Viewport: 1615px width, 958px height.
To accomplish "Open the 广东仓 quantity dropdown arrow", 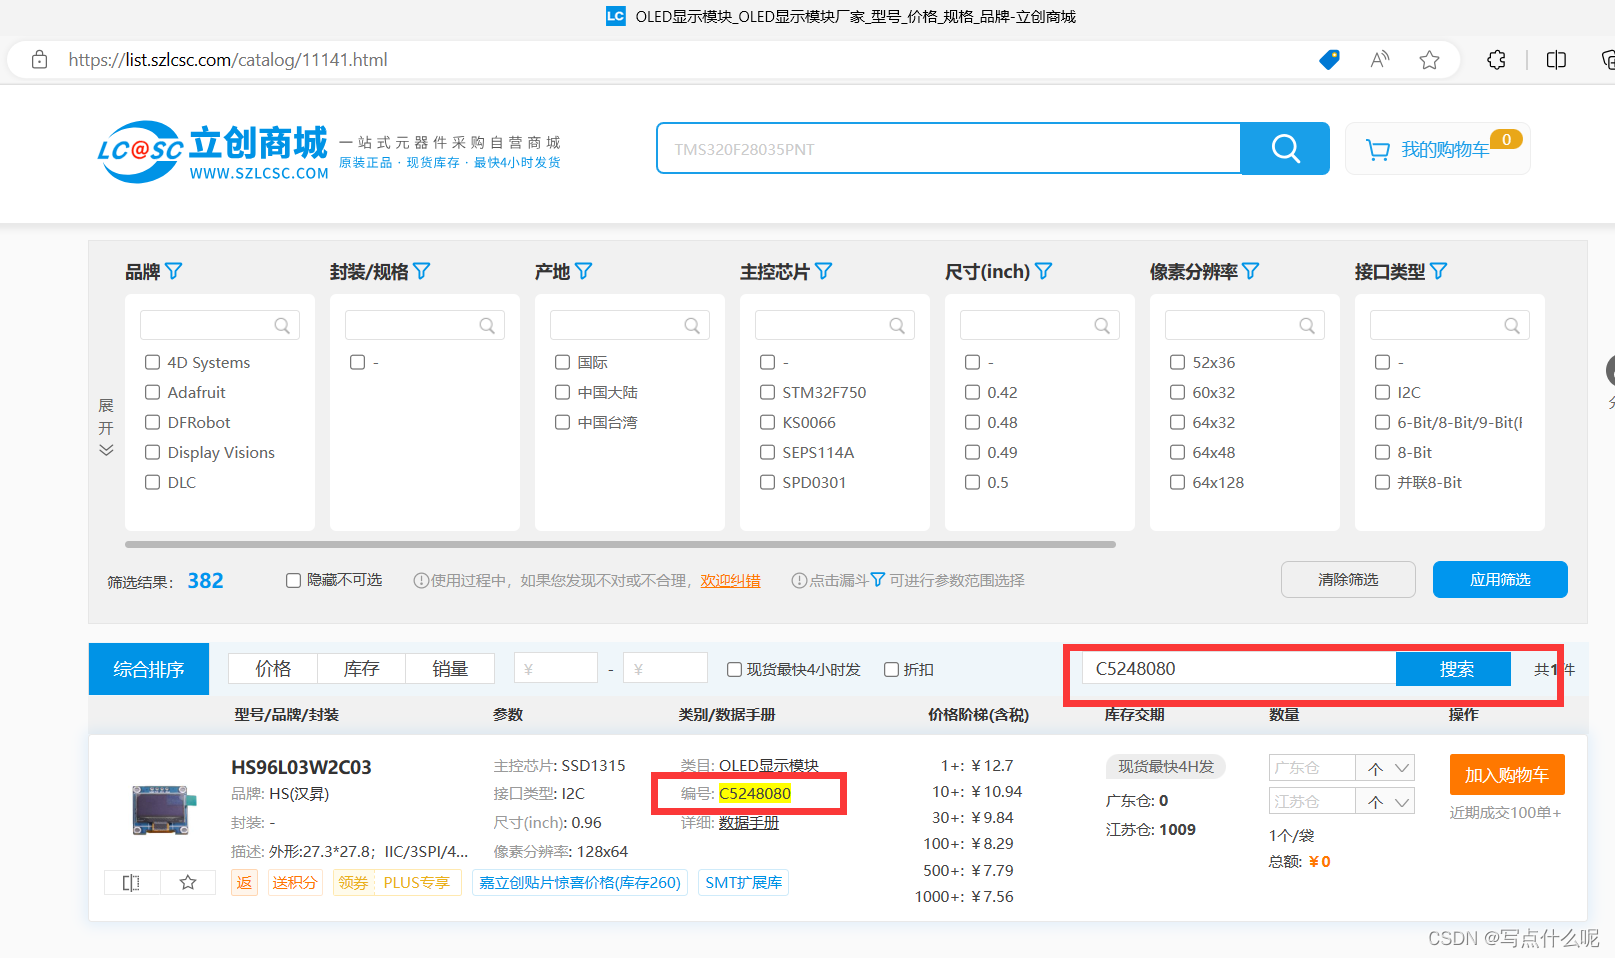I will (1402, 768).
